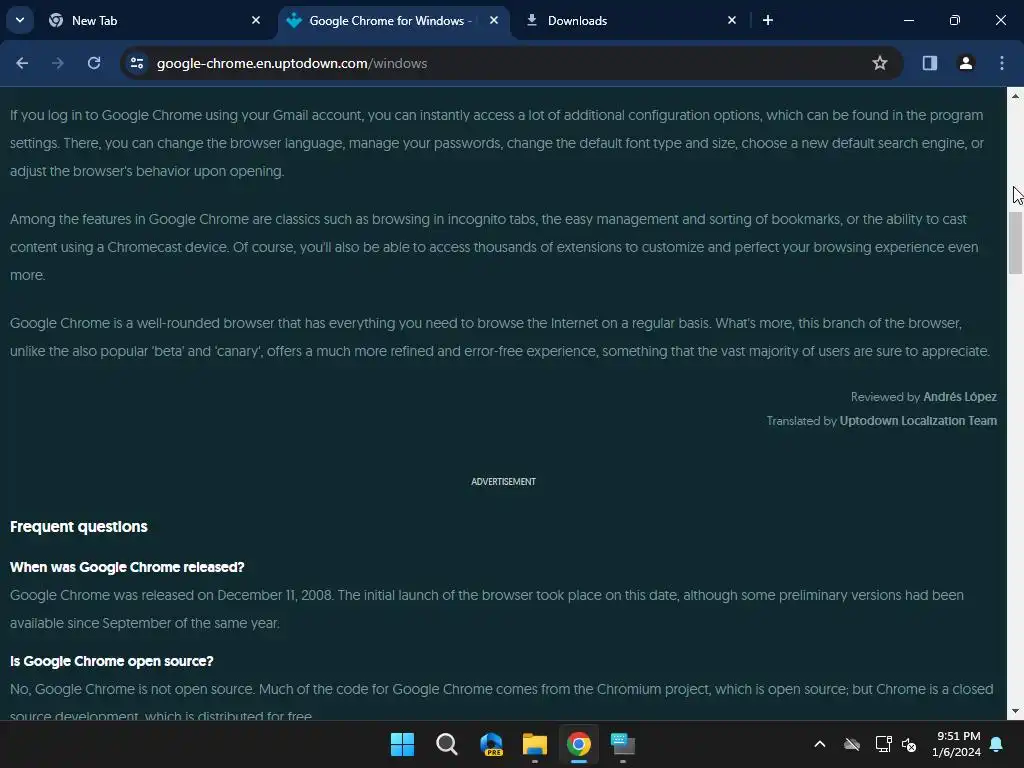Open the clock showing 9:51 PM

pos(956,744)
